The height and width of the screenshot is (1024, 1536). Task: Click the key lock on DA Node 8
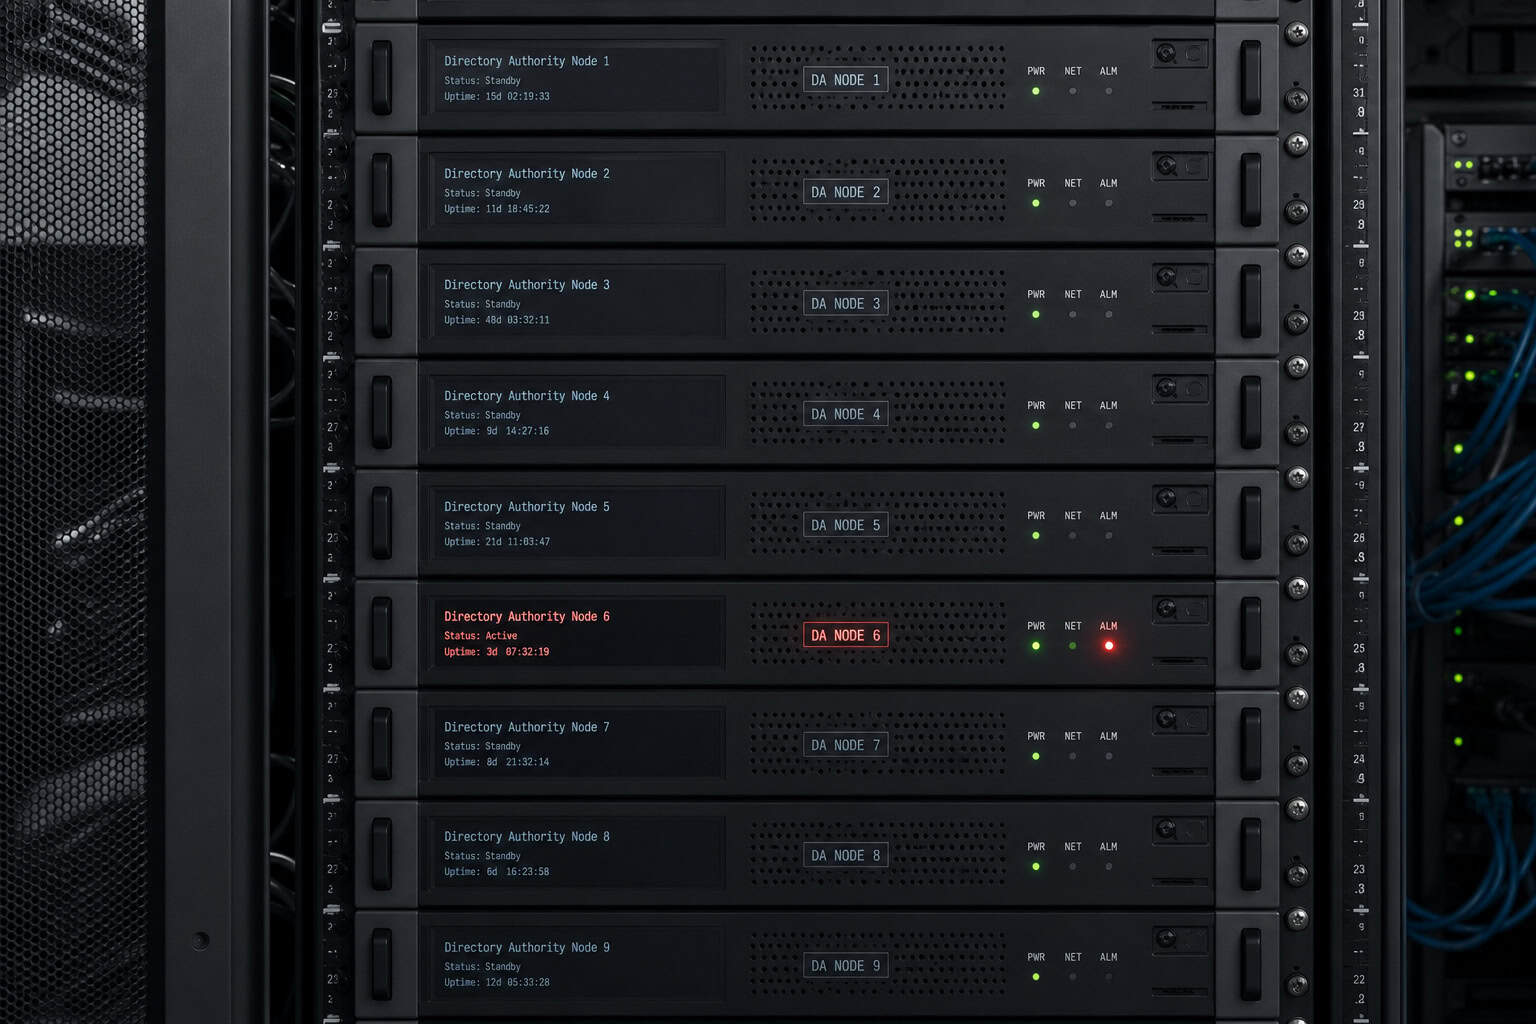1166,828
